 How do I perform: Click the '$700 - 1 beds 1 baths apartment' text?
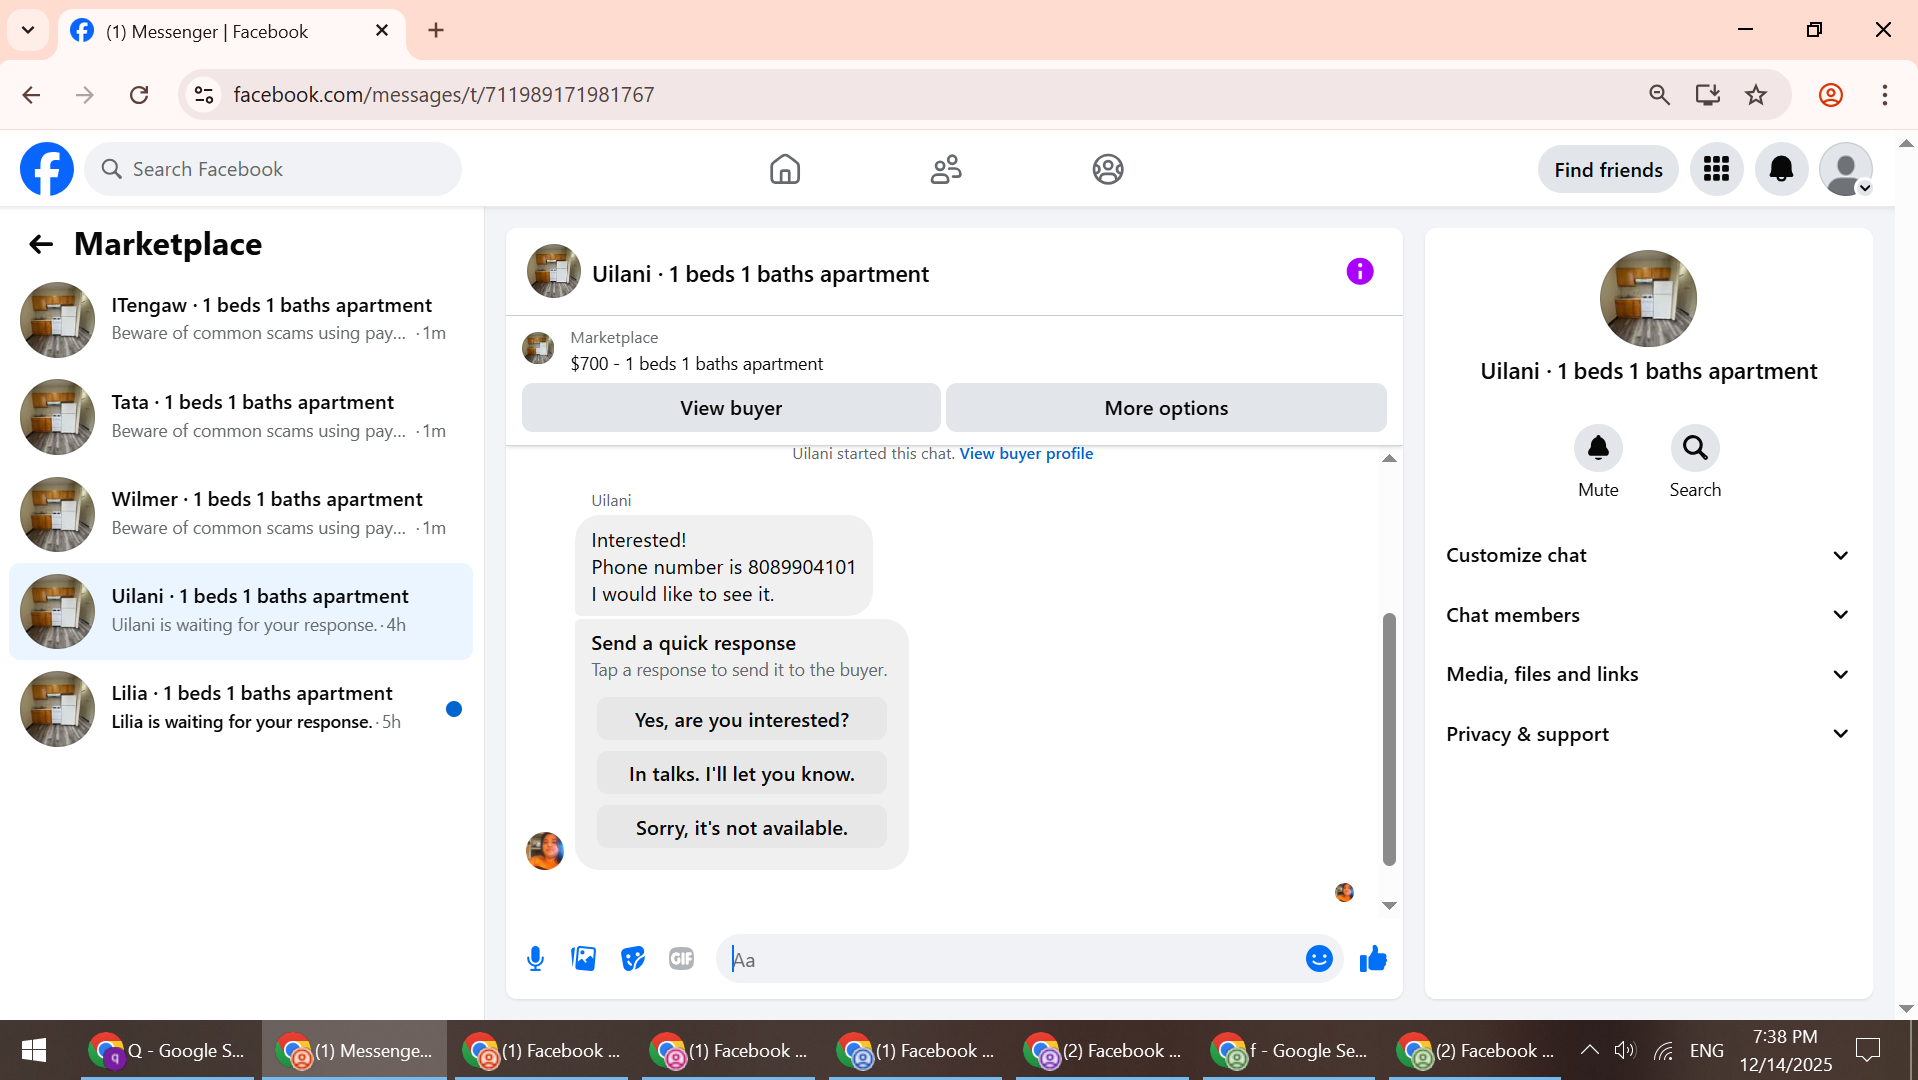pos(697,364)
